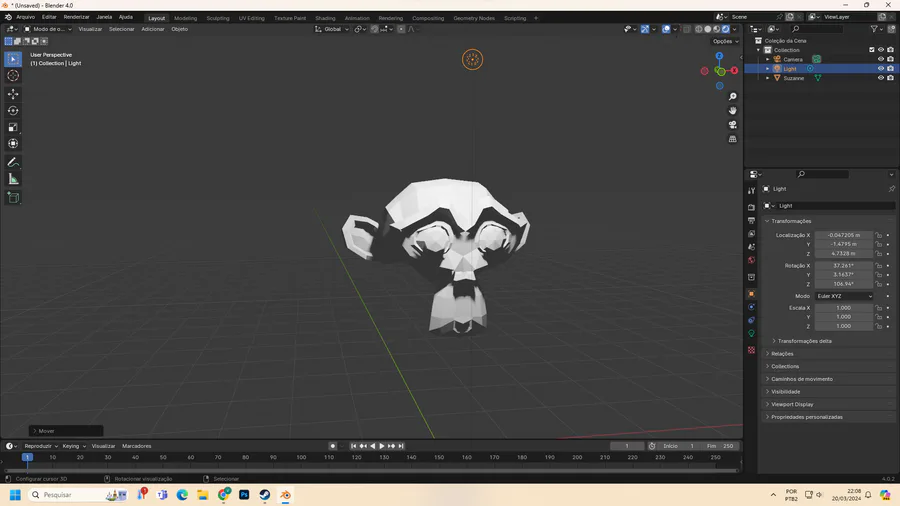Click the play animation button
This screenshot has width=900, height=506.
[382, 446]
